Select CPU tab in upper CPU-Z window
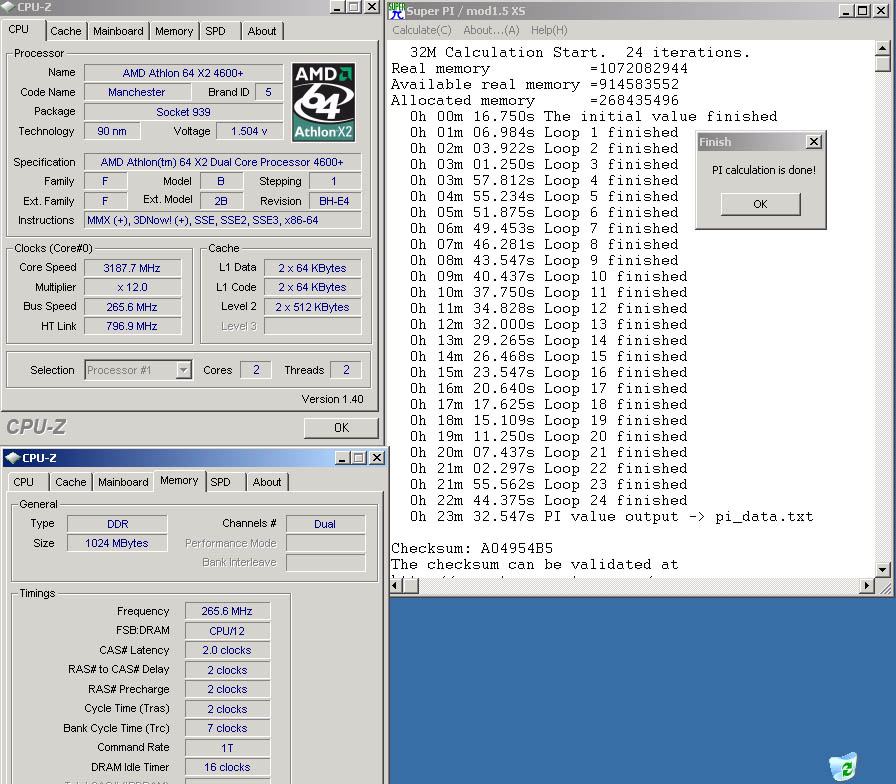This screenshot has height=784, width=896. [18, 29]
